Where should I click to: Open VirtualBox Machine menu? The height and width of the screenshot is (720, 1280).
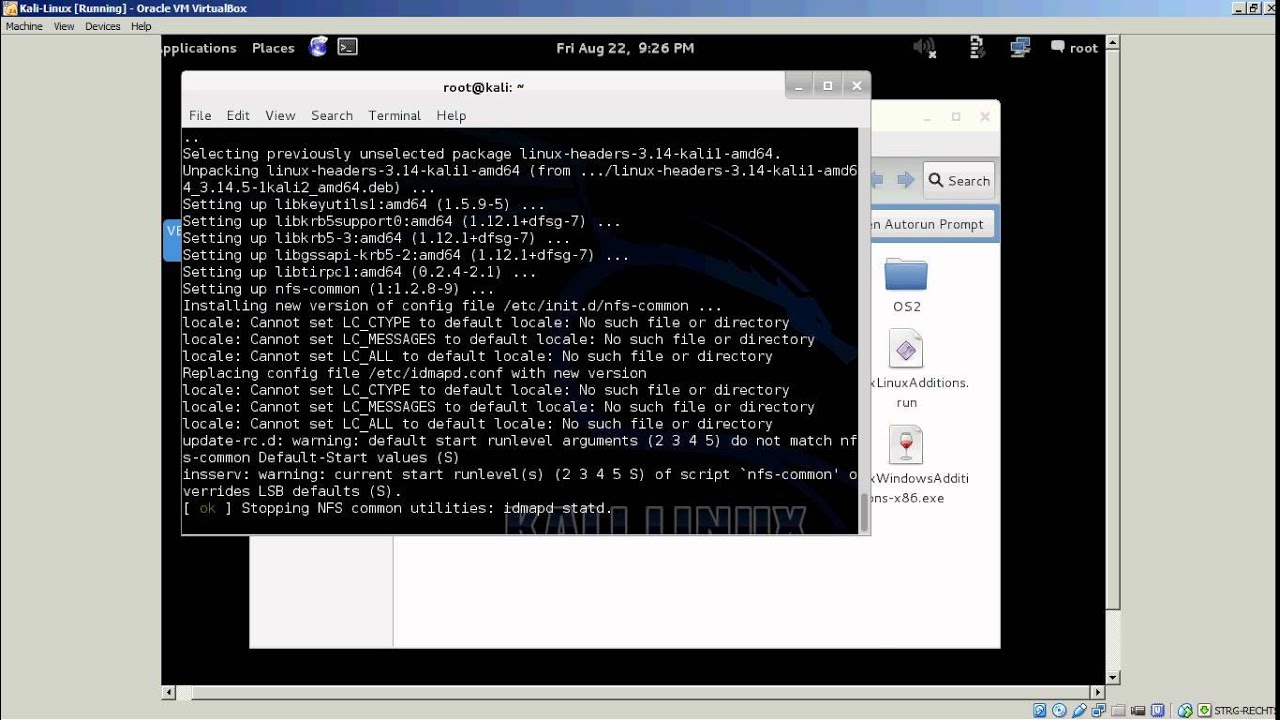pyautogui.click(x=24, y=26)
